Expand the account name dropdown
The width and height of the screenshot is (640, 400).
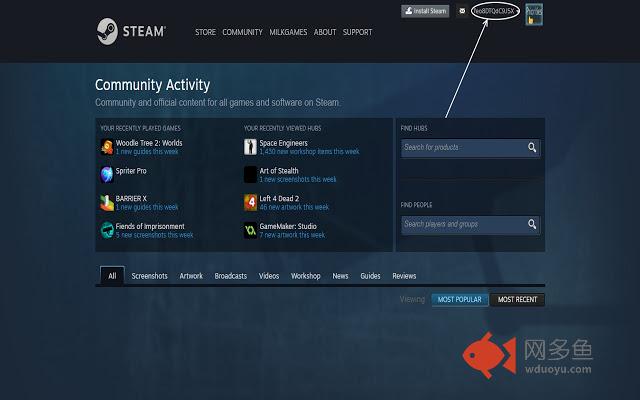tap(496, 11)
